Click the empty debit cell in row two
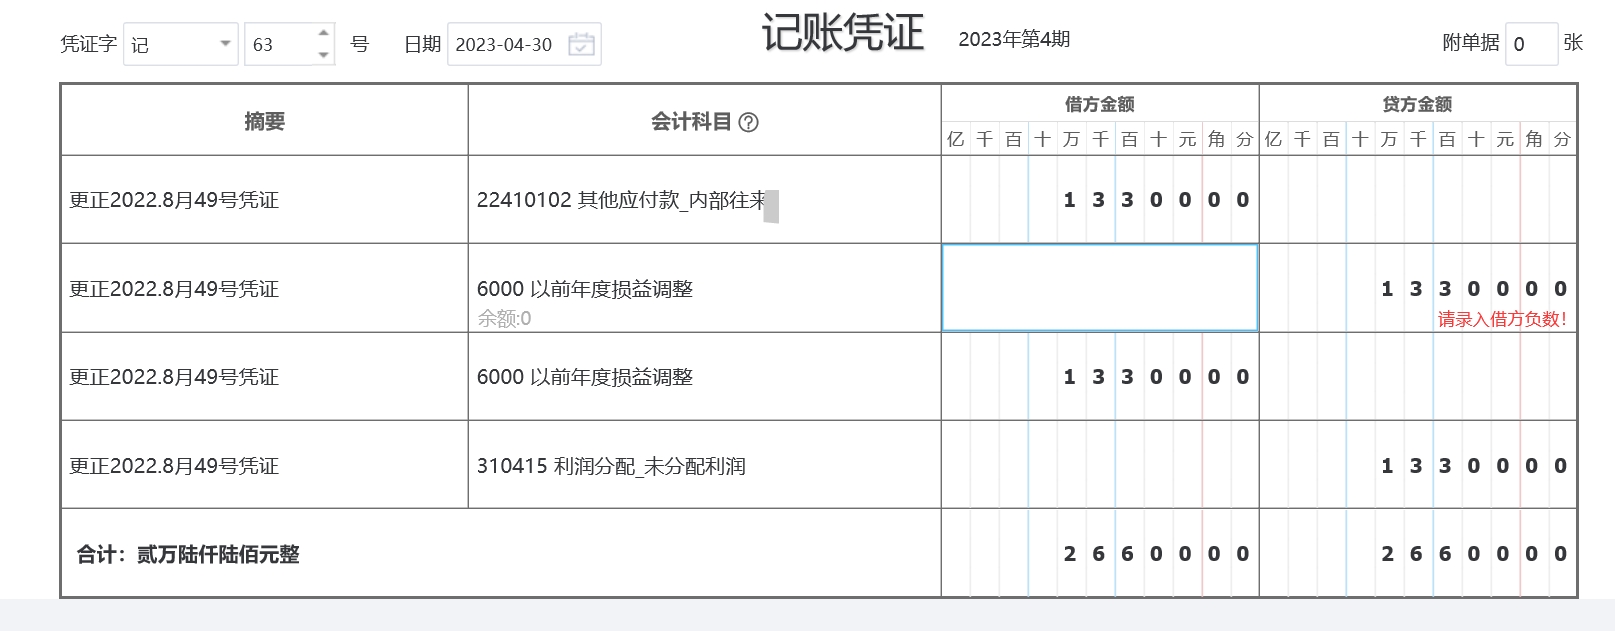Image resolution: width=1615 pixels, height=631 pixels. pyautogui.click(x=1099, y=288)
